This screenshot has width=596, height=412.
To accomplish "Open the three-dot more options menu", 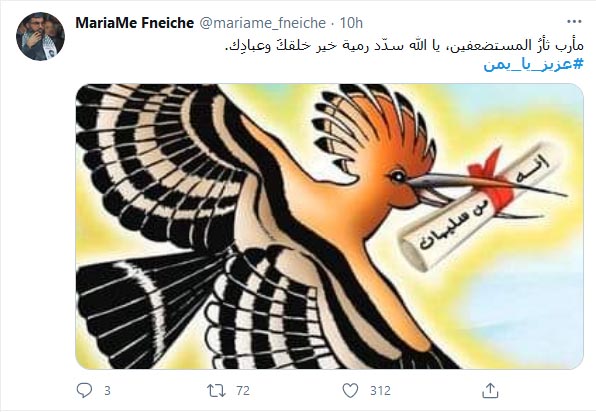I will 574,22.
